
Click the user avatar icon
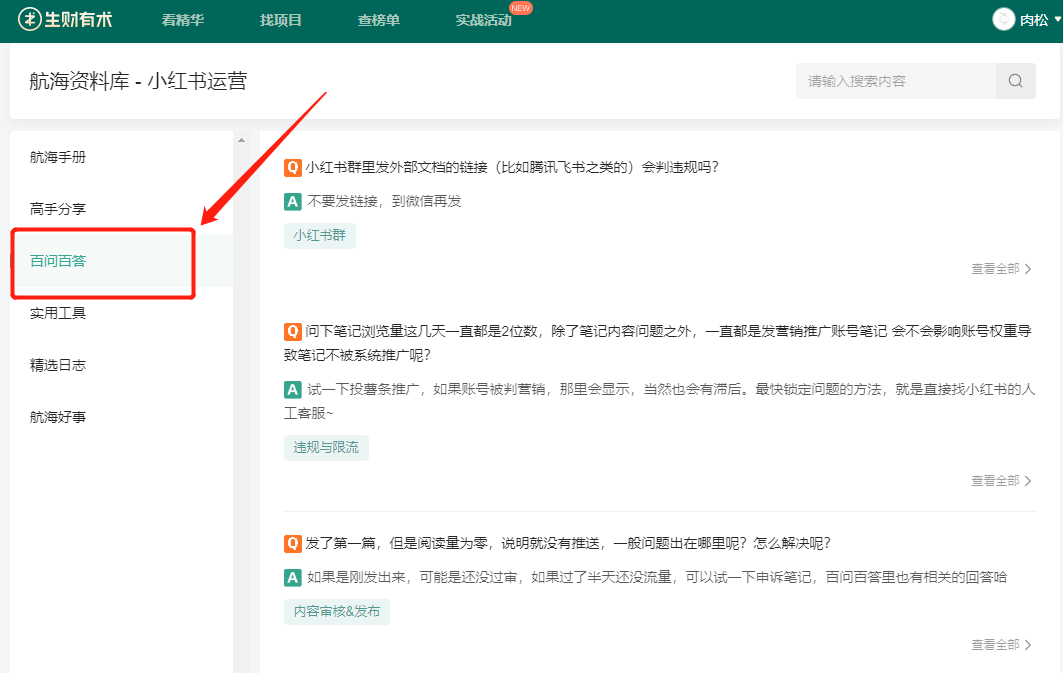click(x=1003, y=19)
